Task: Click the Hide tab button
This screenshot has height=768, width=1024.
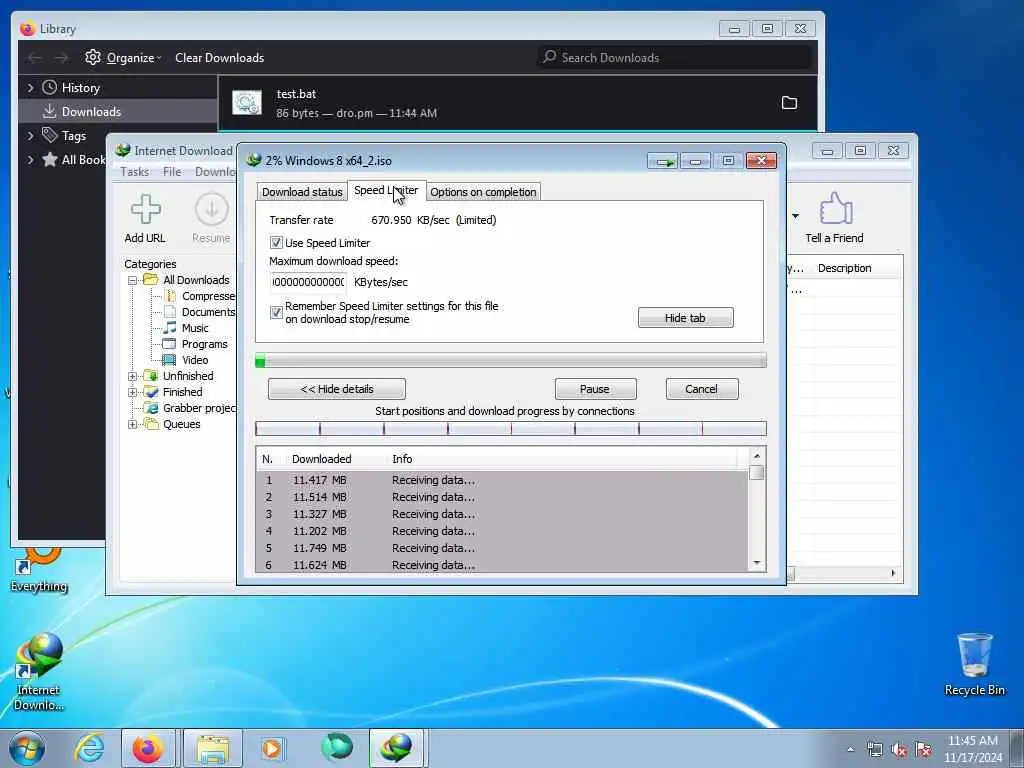Action: pos(686,318)
